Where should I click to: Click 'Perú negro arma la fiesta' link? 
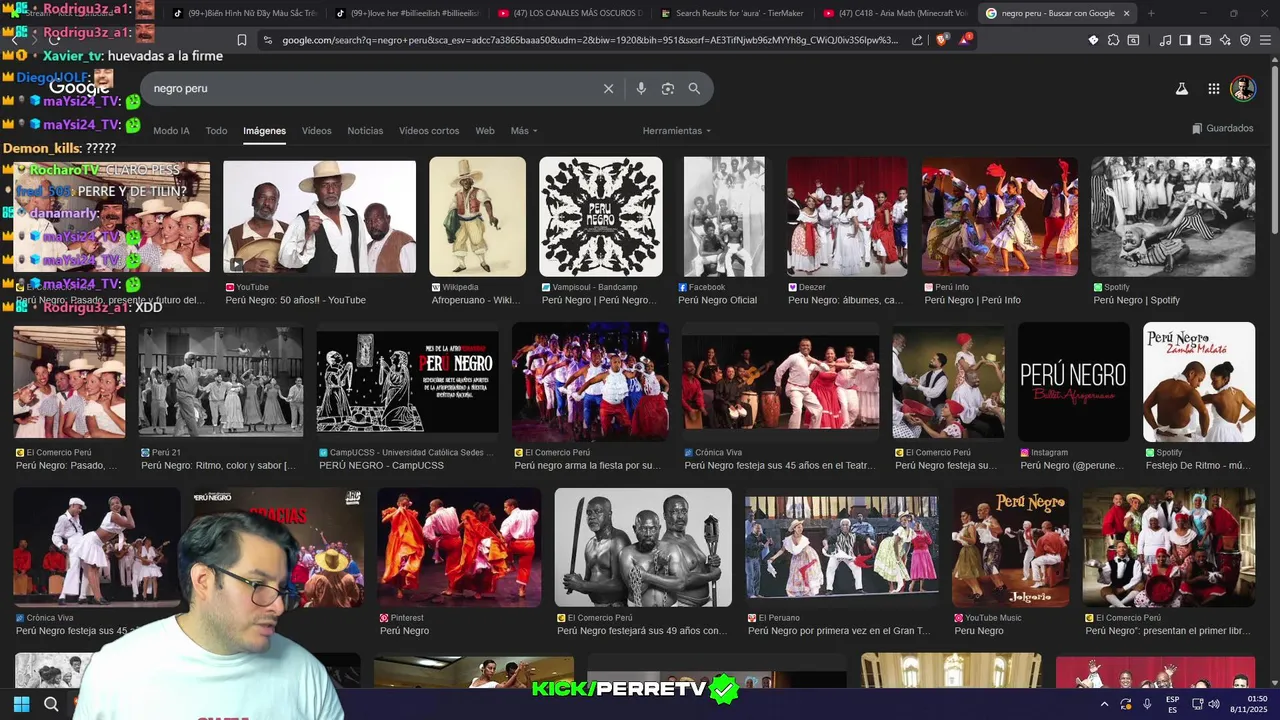pyautogui.click(x=588, y=465)
